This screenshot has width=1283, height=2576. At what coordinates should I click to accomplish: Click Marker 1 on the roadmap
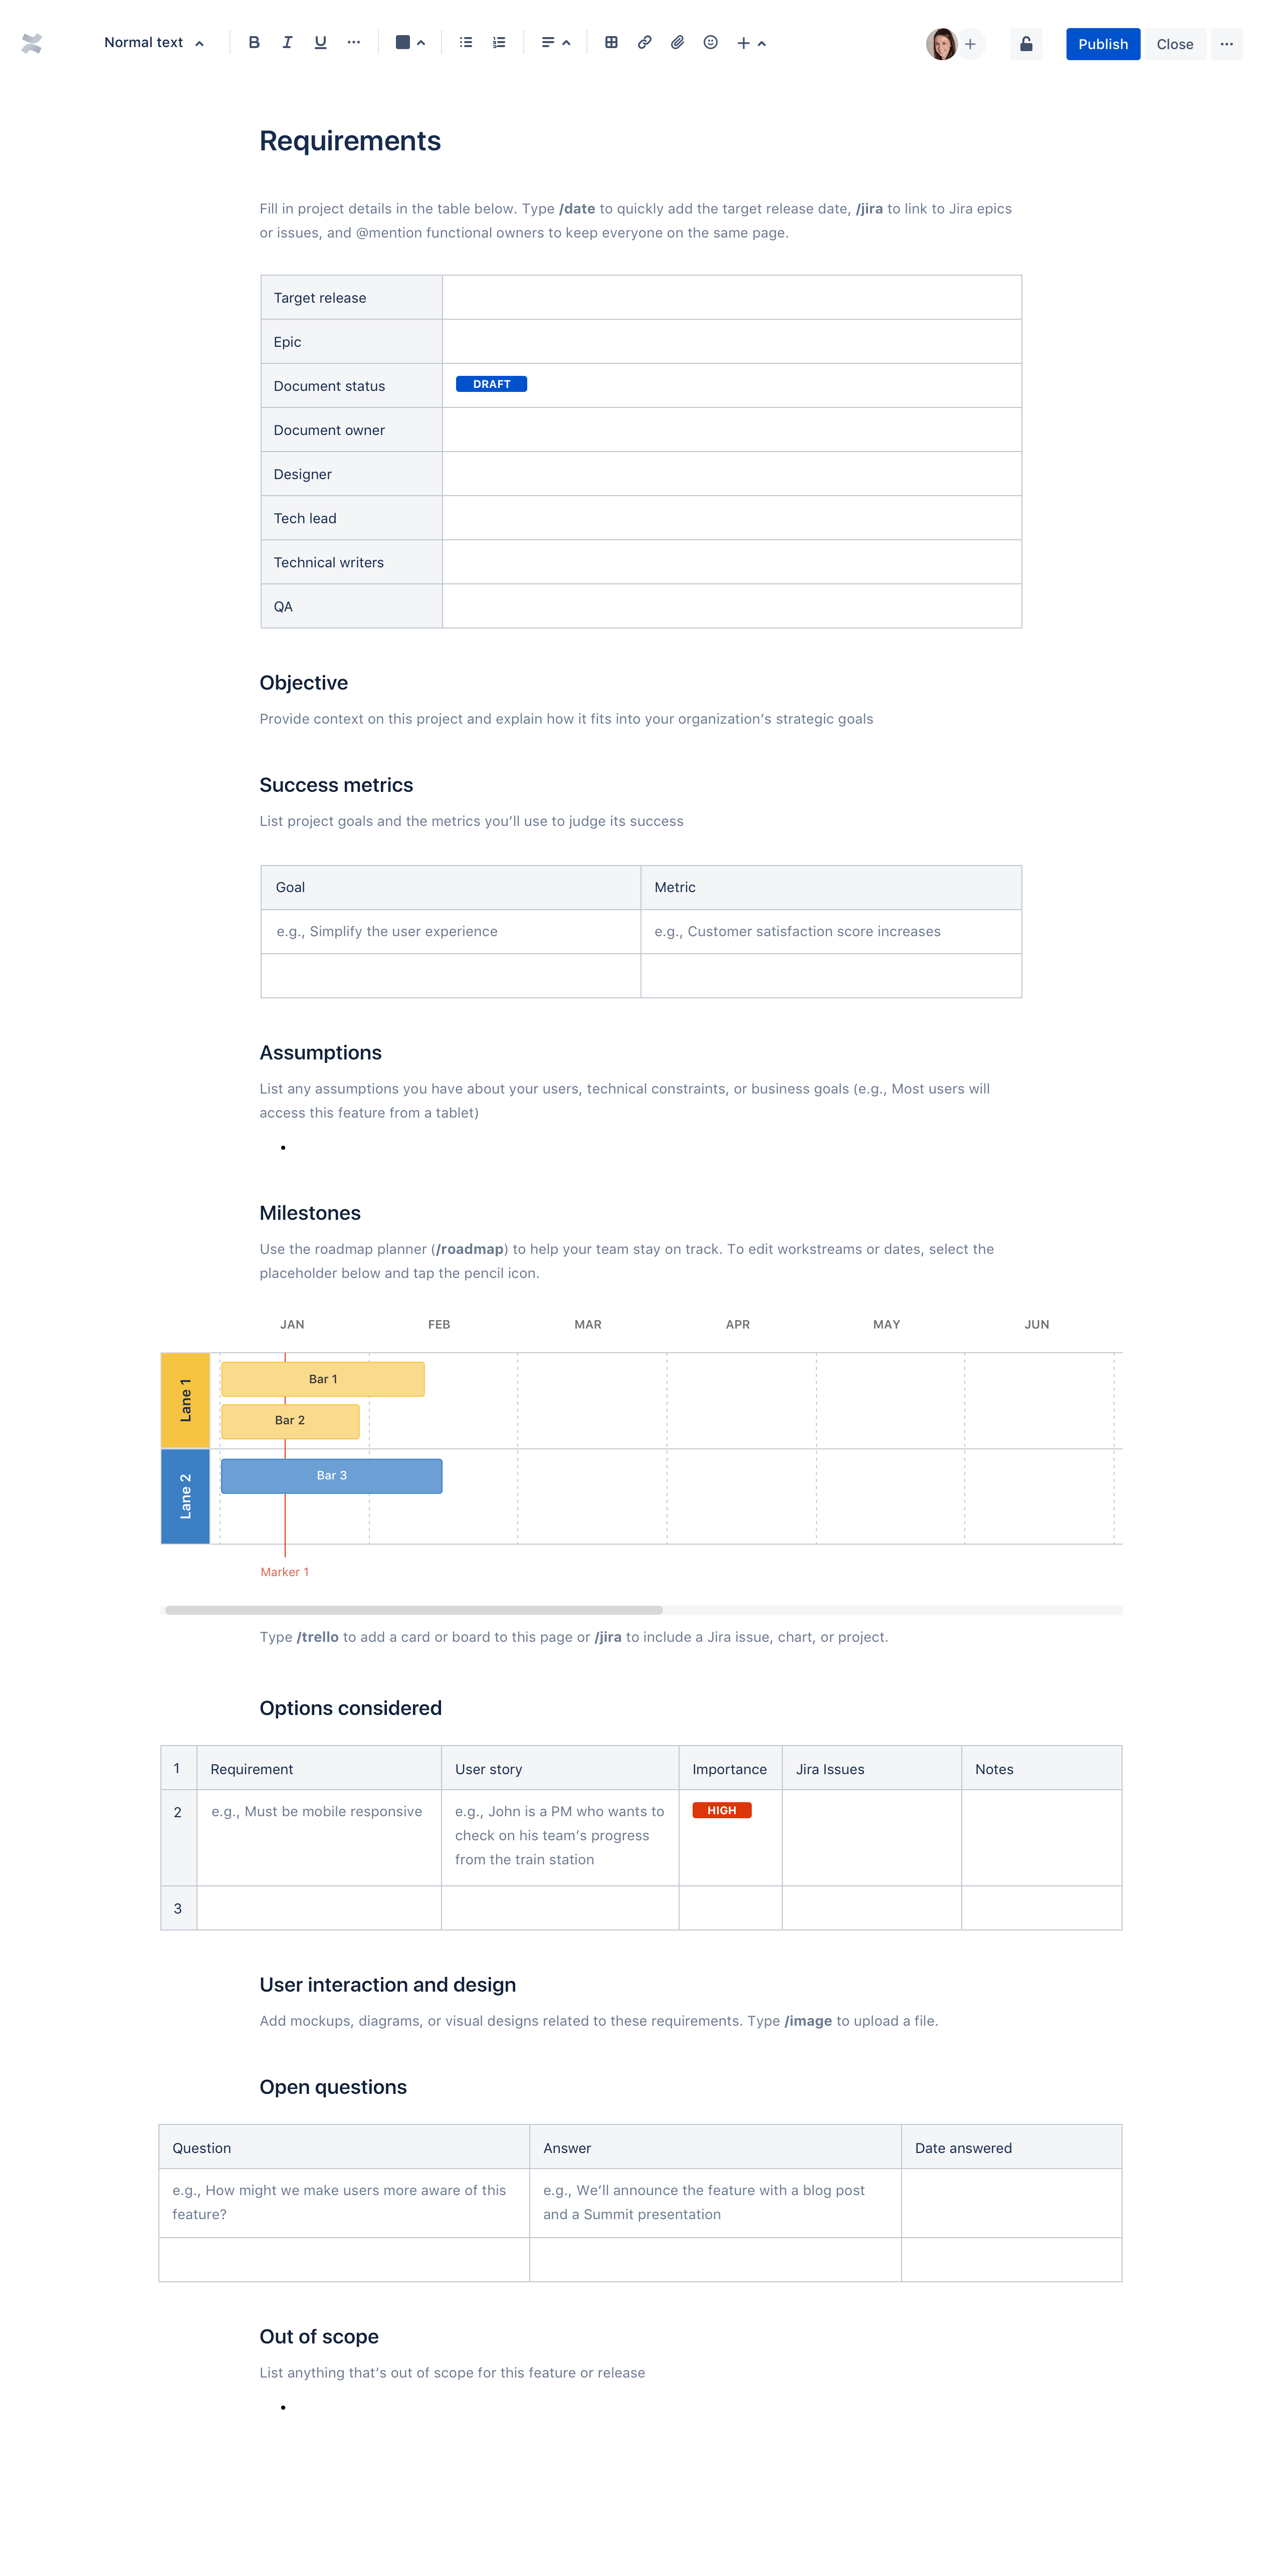coord(284,1572)
